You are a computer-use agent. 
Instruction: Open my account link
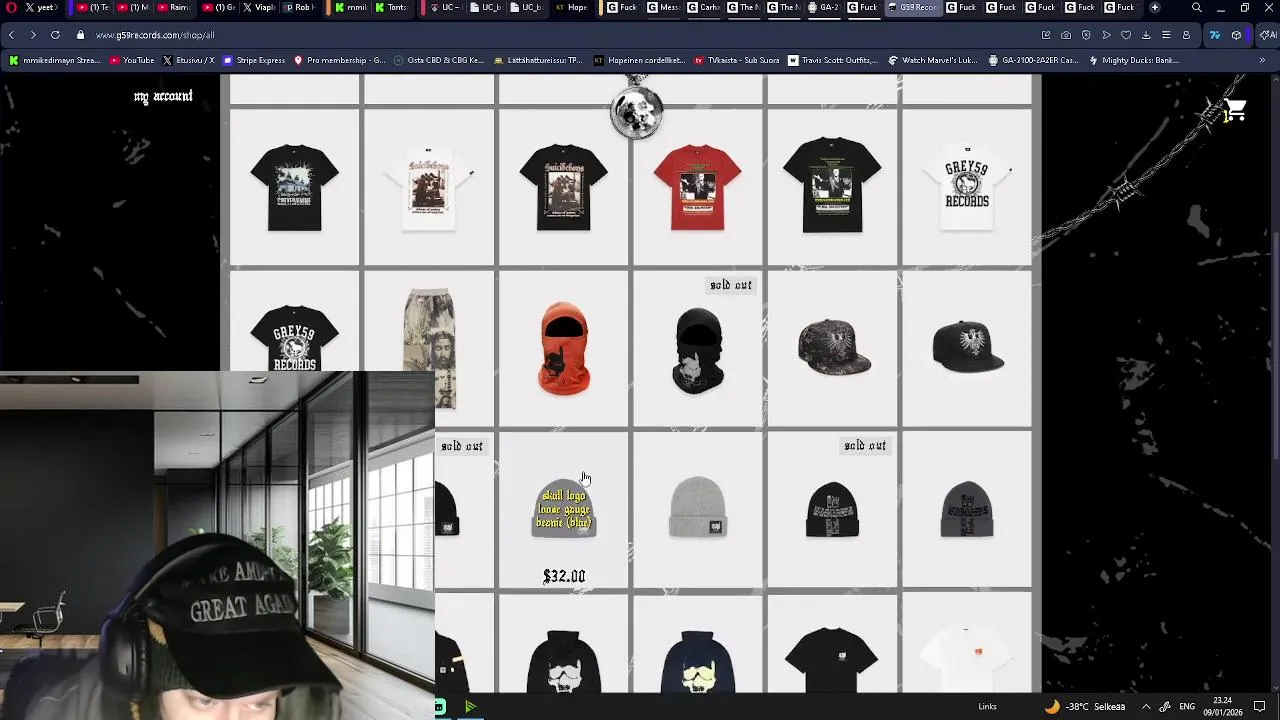pyautogui.click(x=163, y=96)
